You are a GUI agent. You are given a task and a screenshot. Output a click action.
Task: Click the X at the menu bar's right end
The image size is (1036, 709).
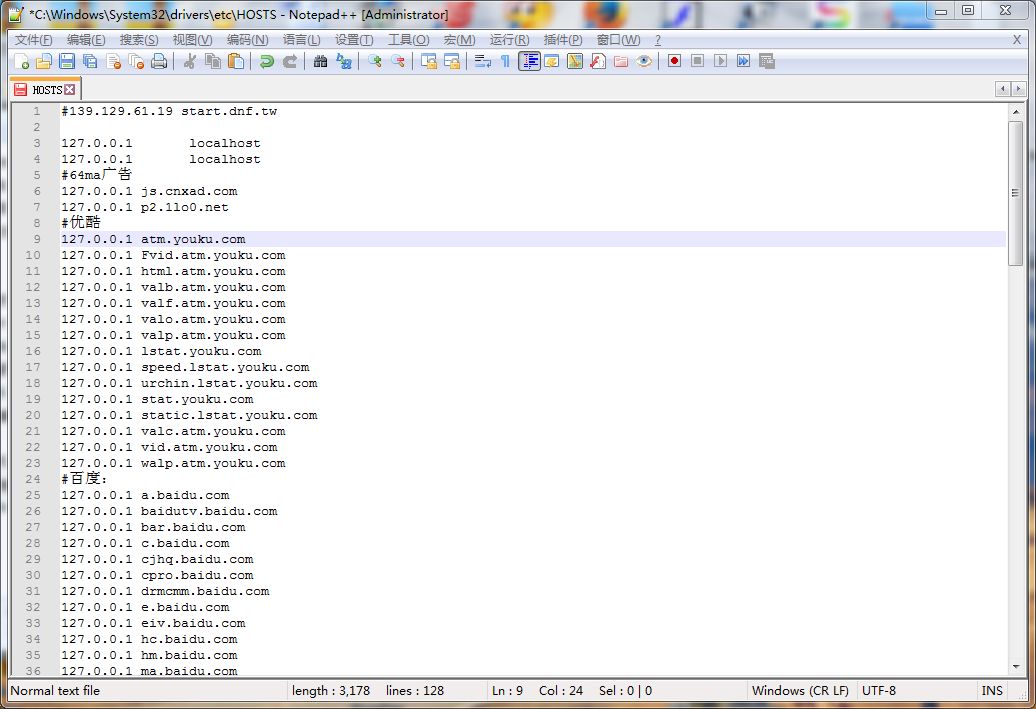(x=1017, y=40)
